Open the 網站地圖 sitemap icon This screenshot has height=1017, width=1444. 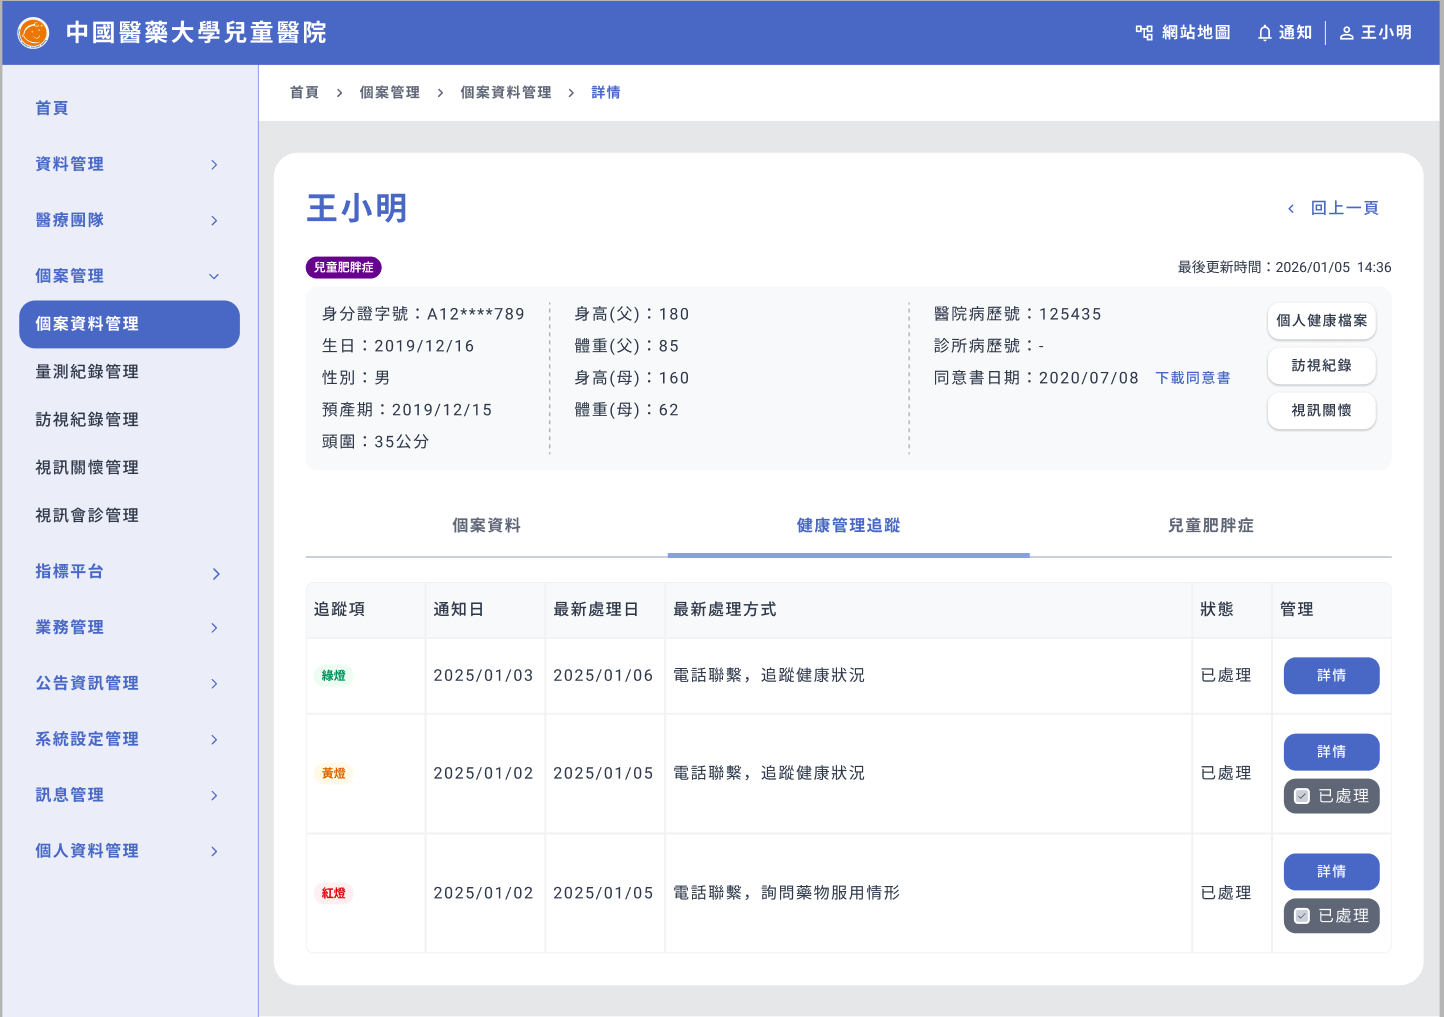click(1144, 33)
